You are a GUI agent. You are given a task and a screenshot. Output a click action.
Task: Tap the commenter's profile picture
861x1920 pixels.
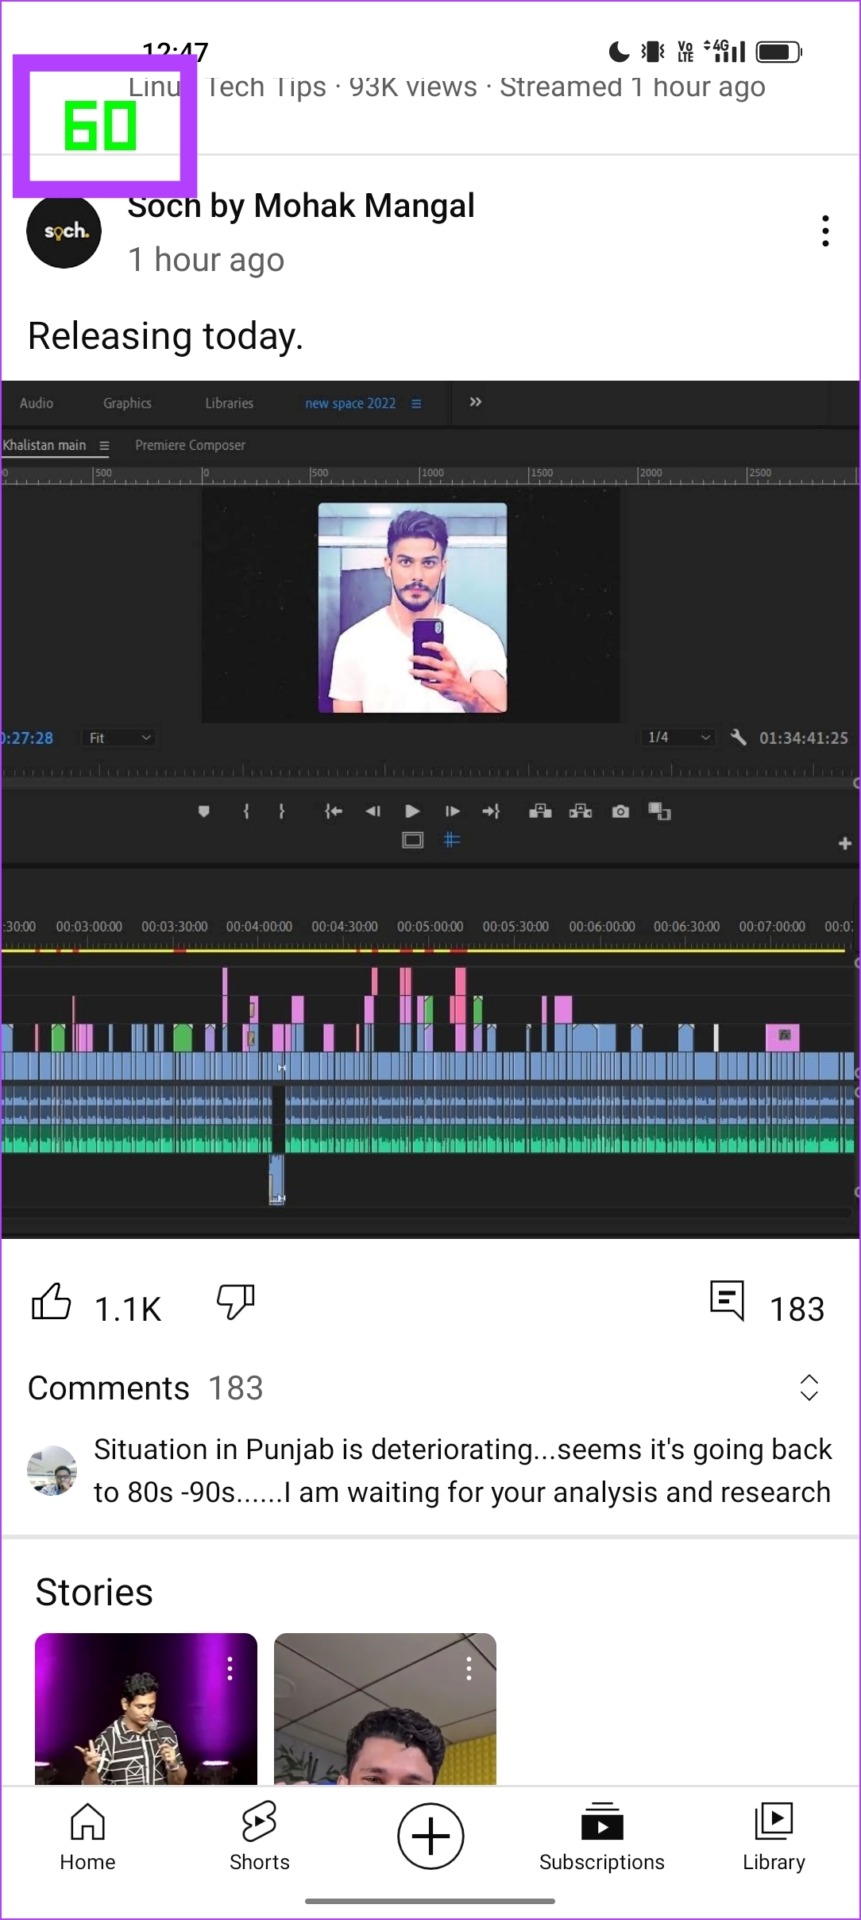52,1470
